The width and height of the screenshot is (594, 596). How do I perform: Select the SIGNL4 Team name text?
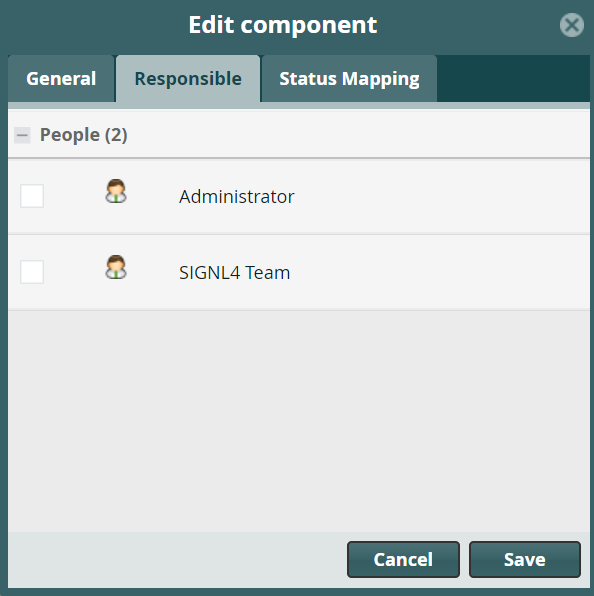pos(234,273)
